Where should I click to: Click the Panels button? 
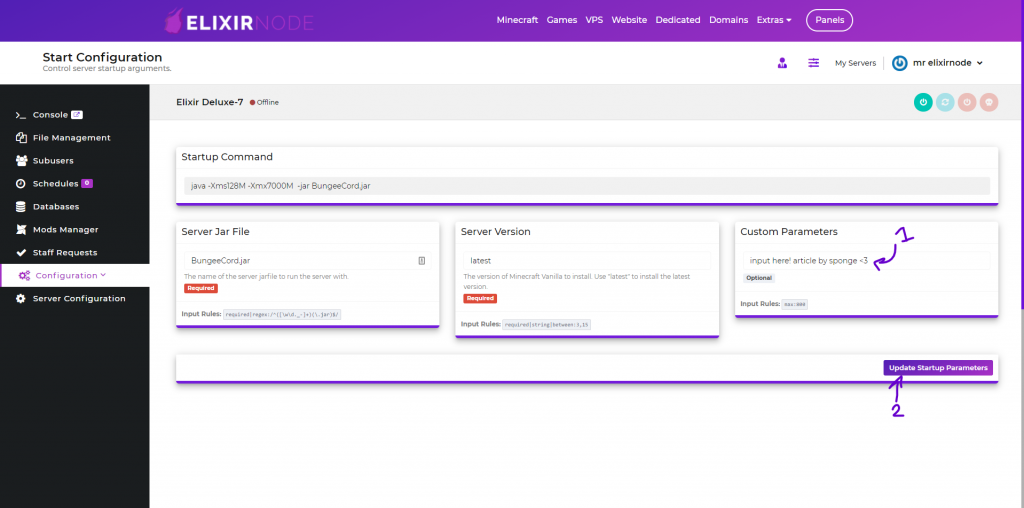829,20
